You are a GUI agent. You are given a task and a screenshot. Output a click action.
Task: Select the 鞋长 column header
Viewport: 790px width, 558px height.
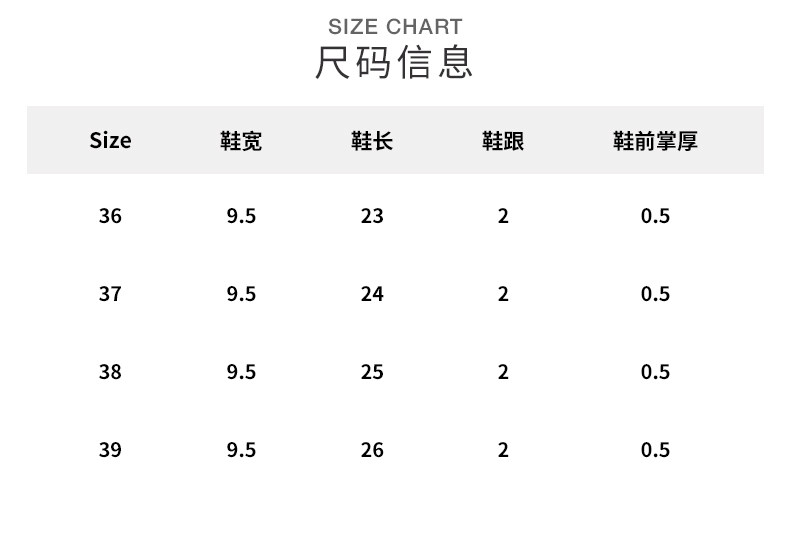[x=372, y=141]
